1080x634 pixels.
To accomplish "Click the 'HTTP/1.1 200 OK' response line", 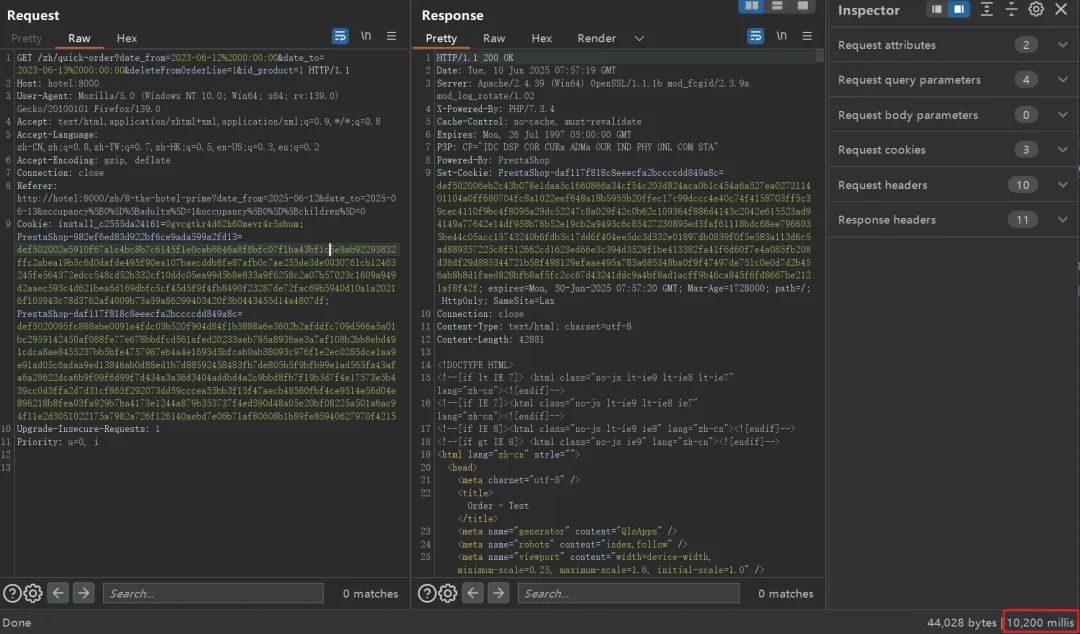I will click(475, 57).
